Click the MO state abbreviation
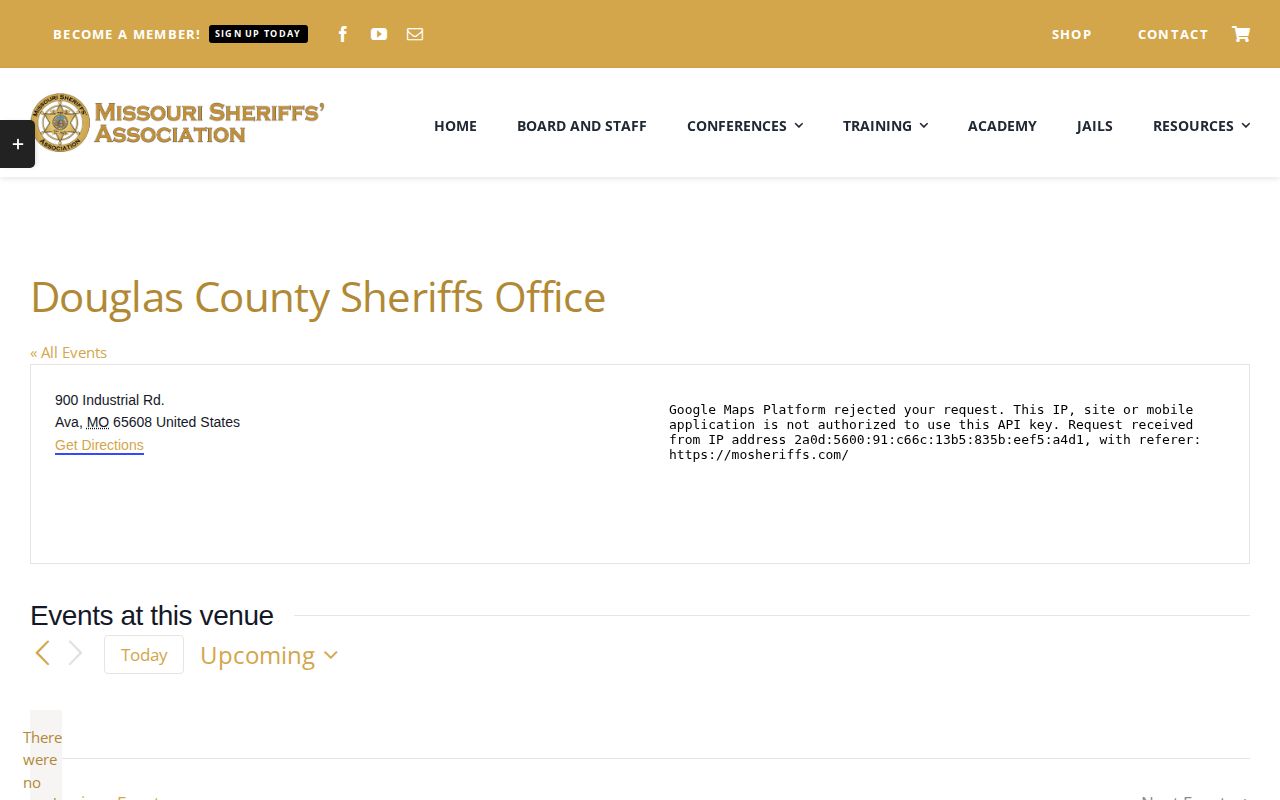This screenshot has height=800, width=1280. coord(98,422)
